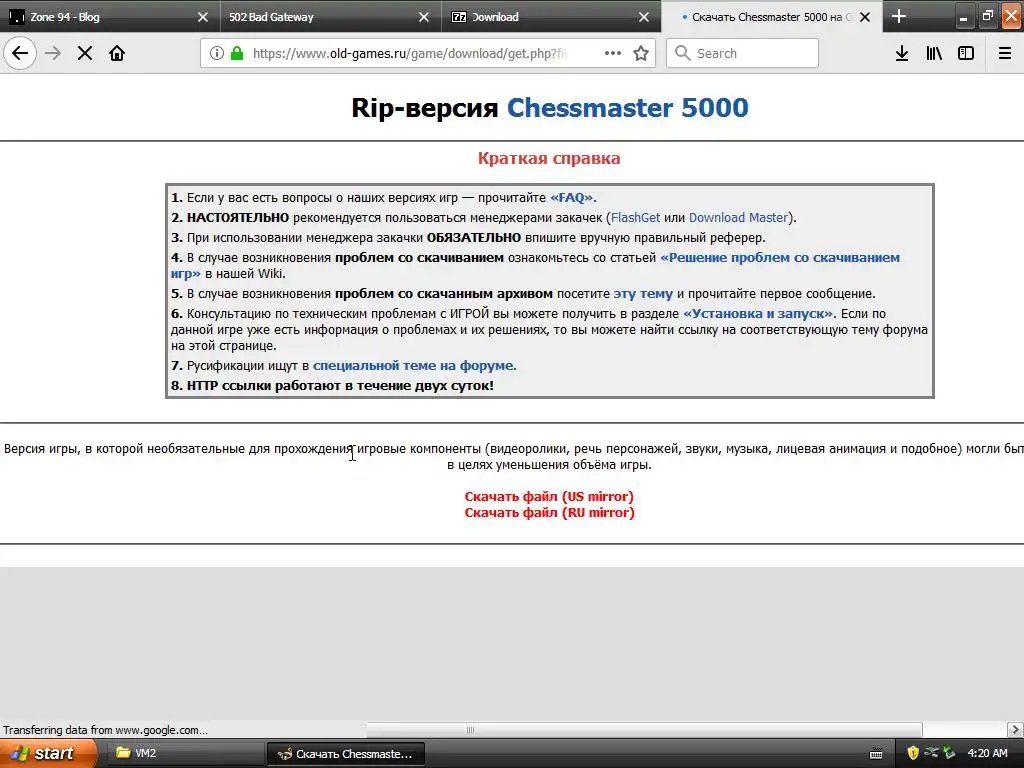1024x768 pixels.
Task: Close the Download tab
Action: pos(643,17)
